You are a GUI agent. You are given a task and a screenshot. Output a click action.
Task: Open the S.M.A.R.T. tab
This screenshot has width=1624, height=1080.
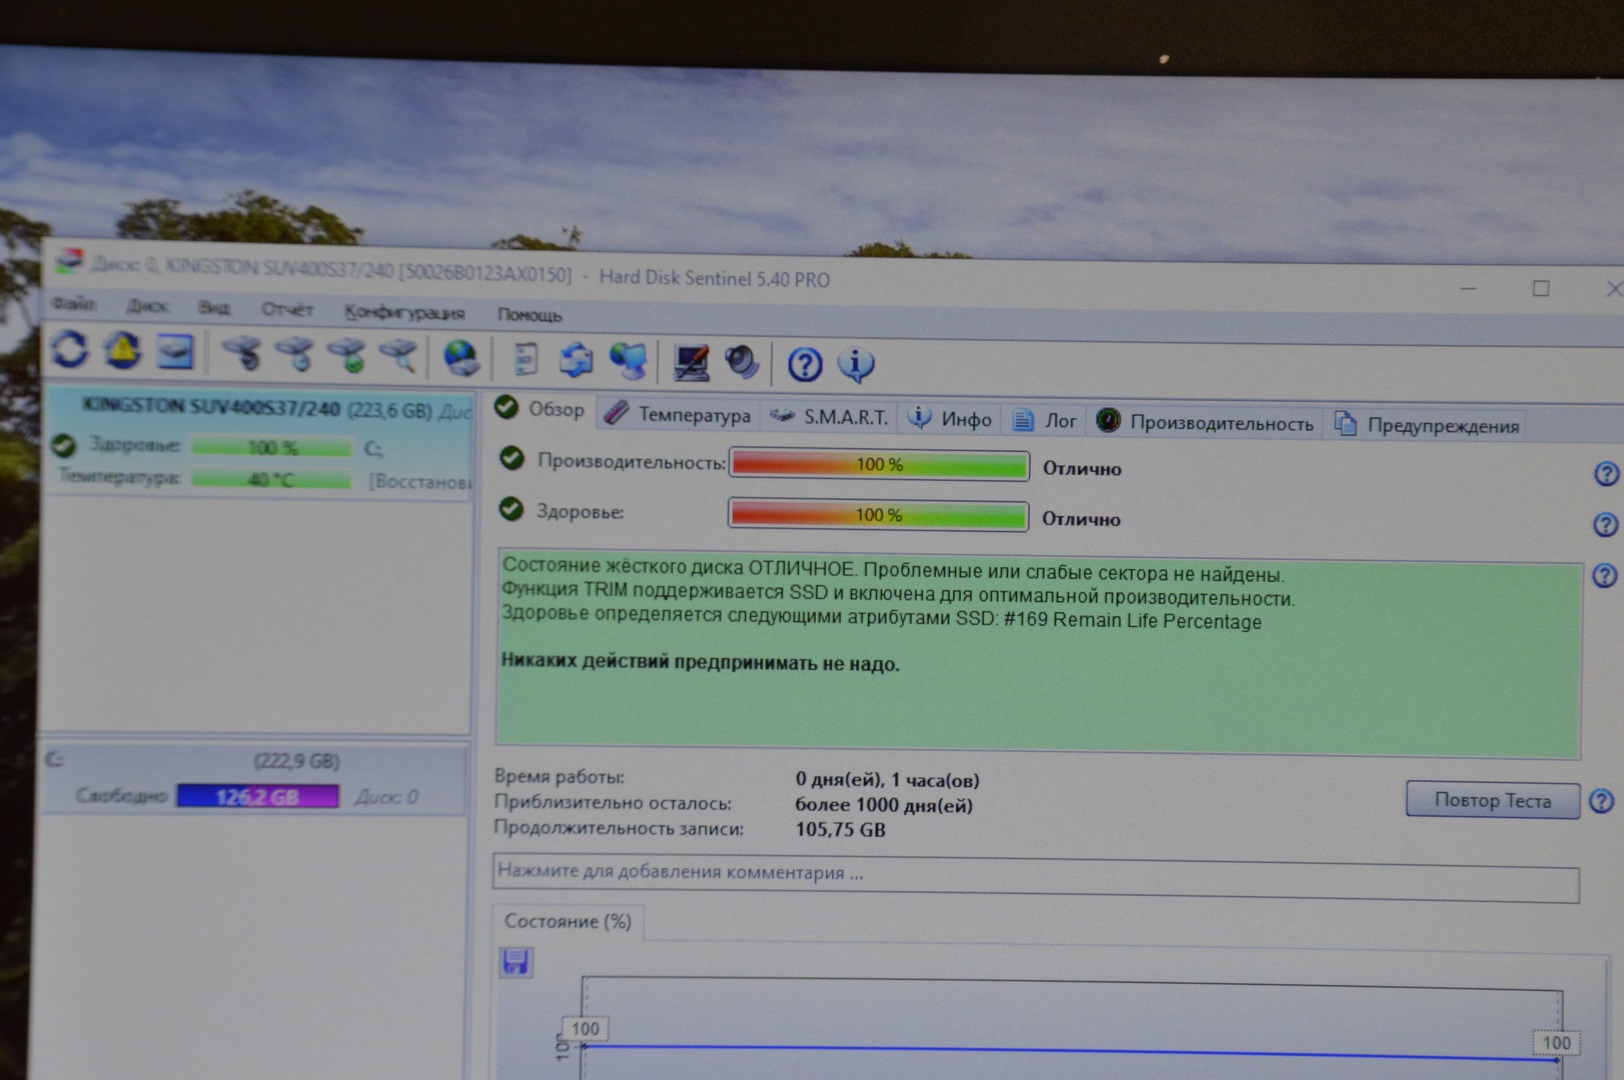click(830, 417)
